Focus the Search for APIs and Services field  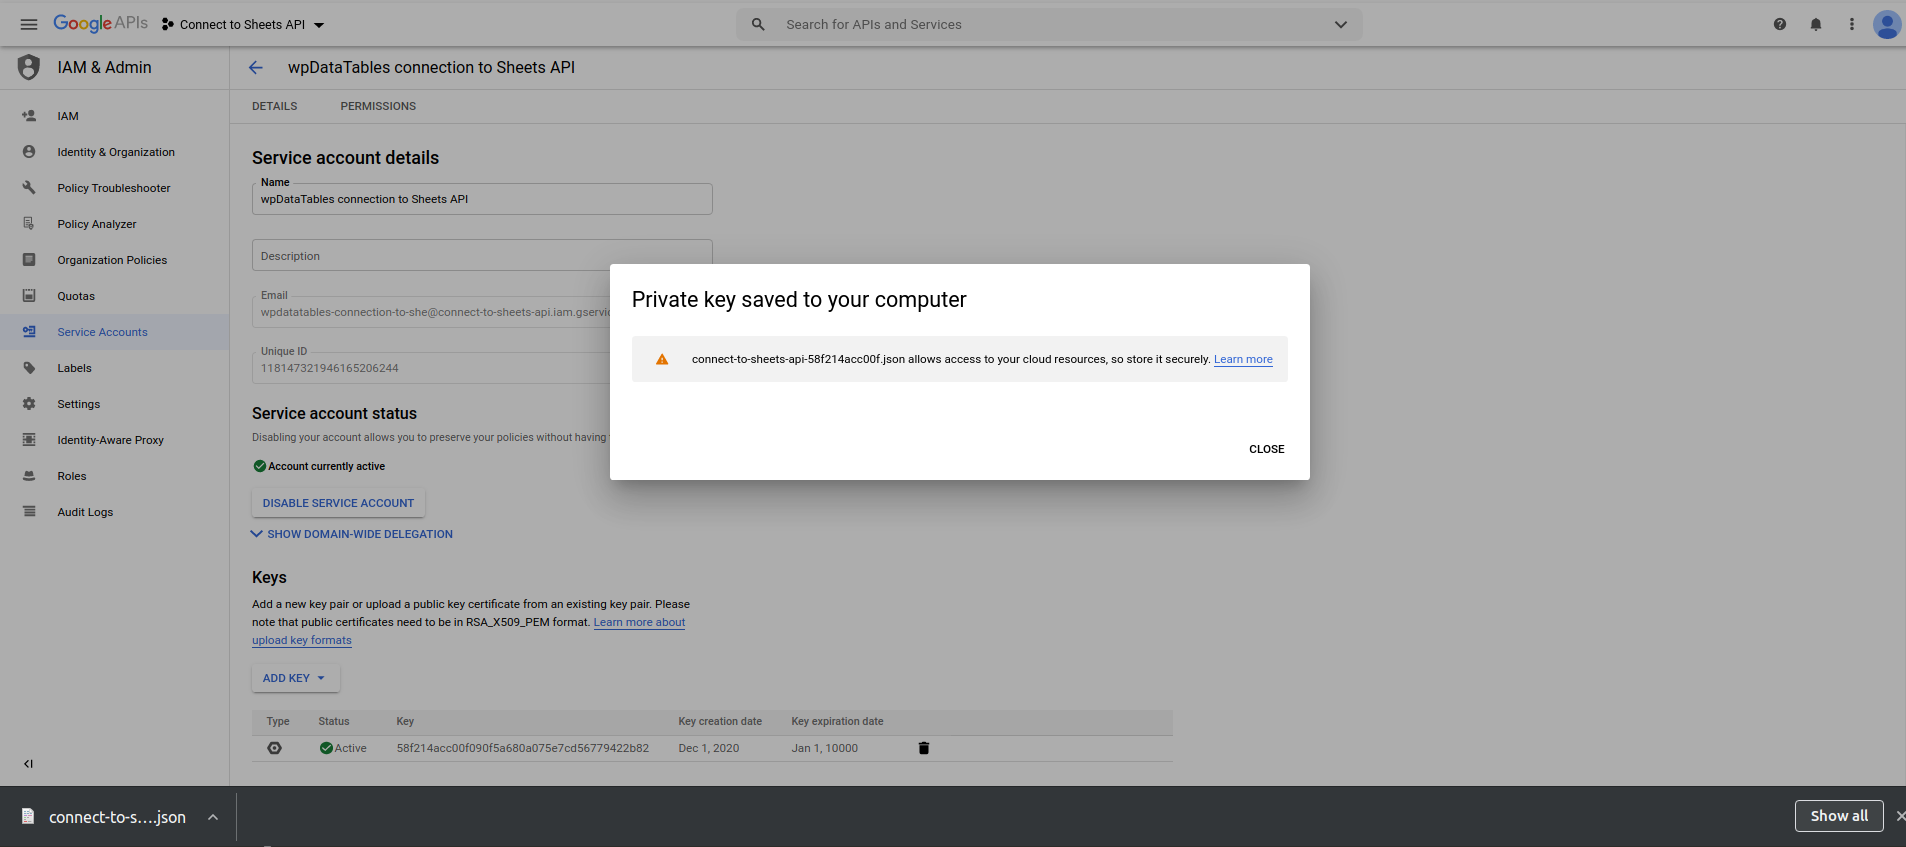(1050, 24)
